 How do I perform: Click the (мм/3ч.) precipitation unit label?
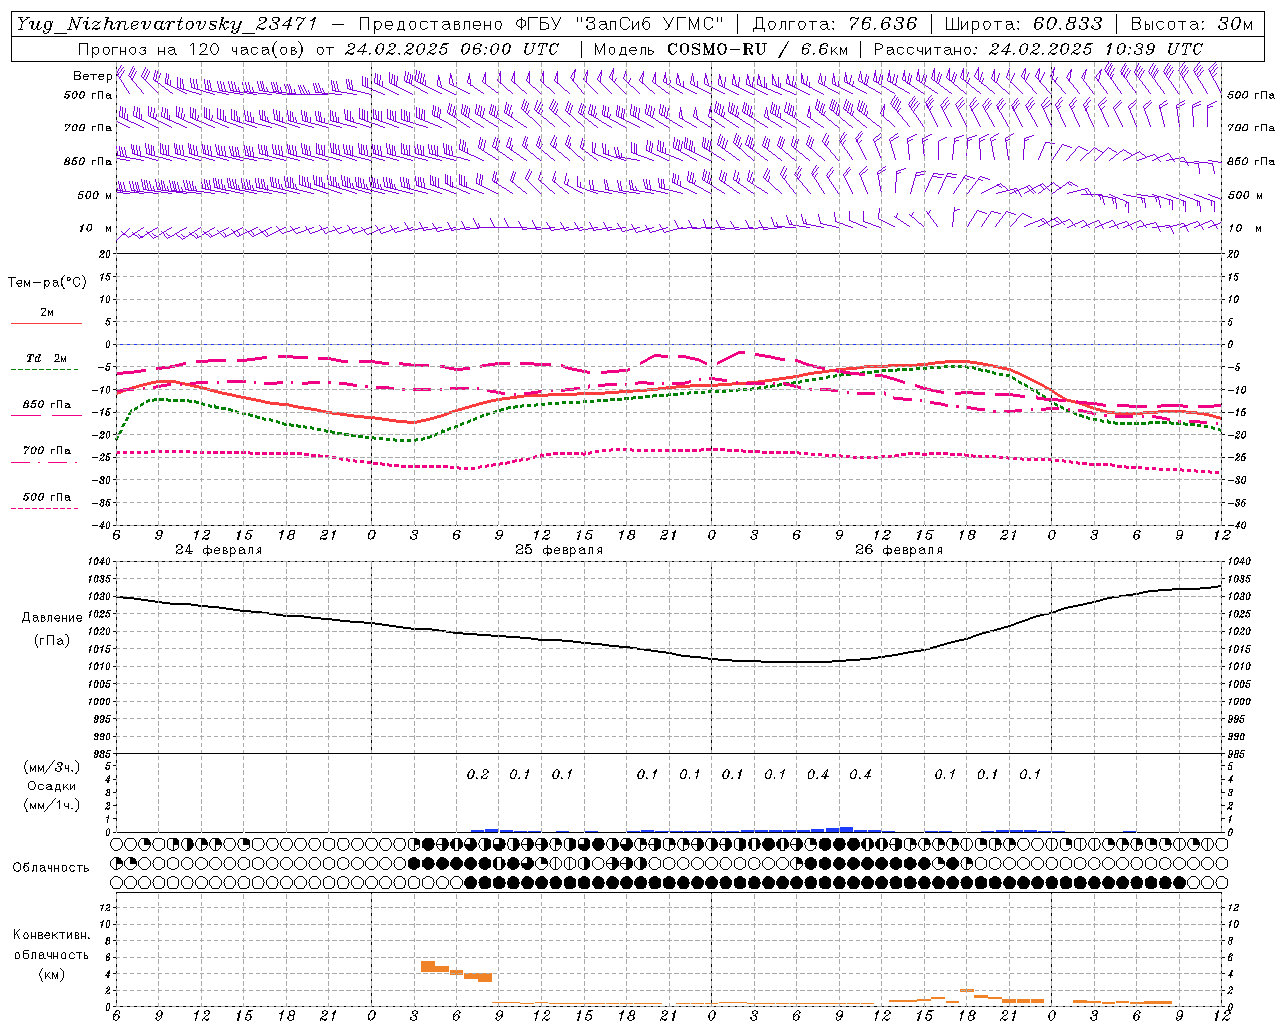tap(51, 767)
